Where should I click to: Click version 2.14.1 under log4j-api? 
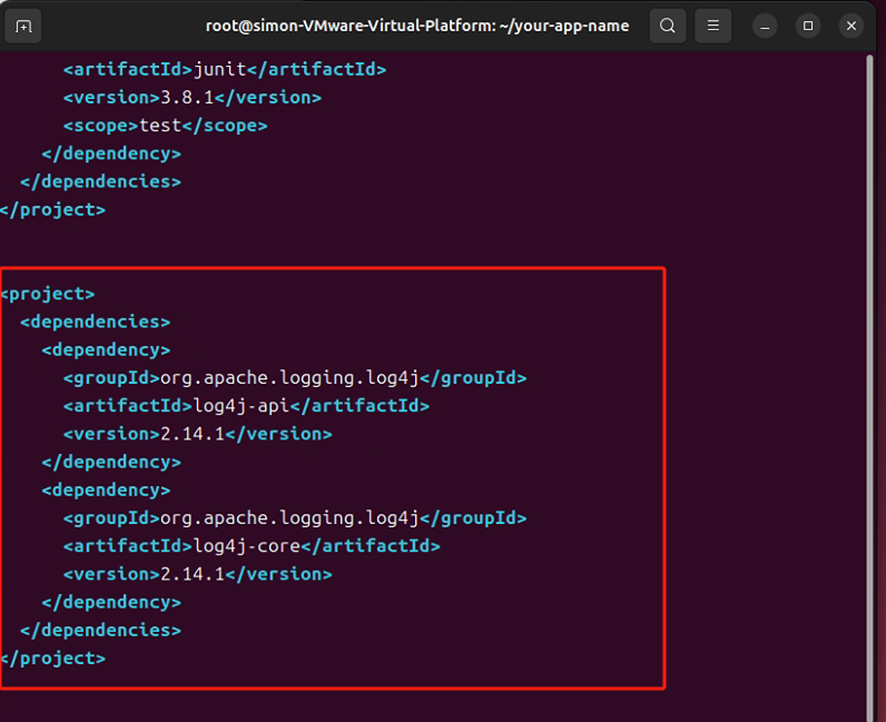198,434
